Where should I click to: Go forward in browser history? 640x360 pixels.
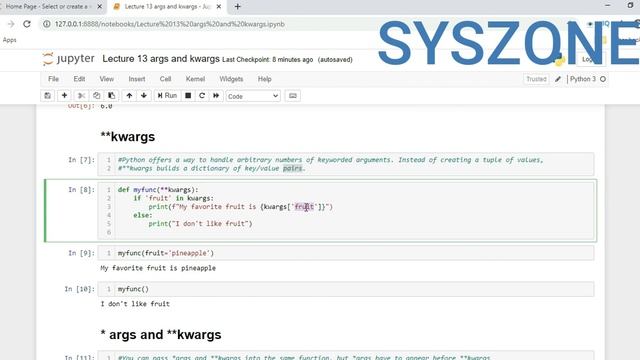[x=11, y=24]
